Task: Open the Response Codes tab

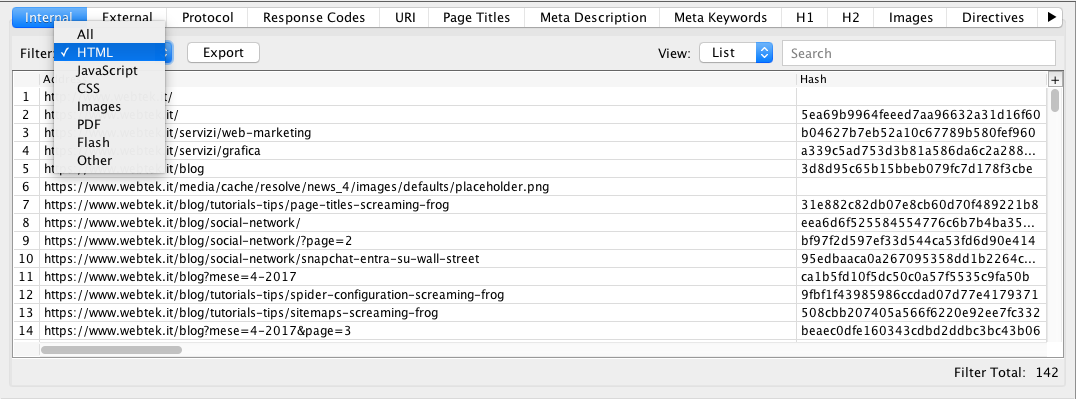Action: click(x=314, y=18)
